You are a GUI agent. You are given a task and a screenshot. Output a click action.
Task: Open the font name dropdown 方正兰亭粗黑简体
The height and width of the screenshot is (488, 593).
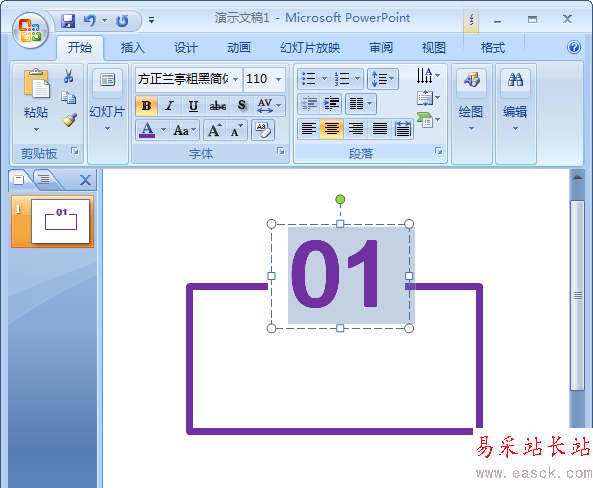click(235, 79)
